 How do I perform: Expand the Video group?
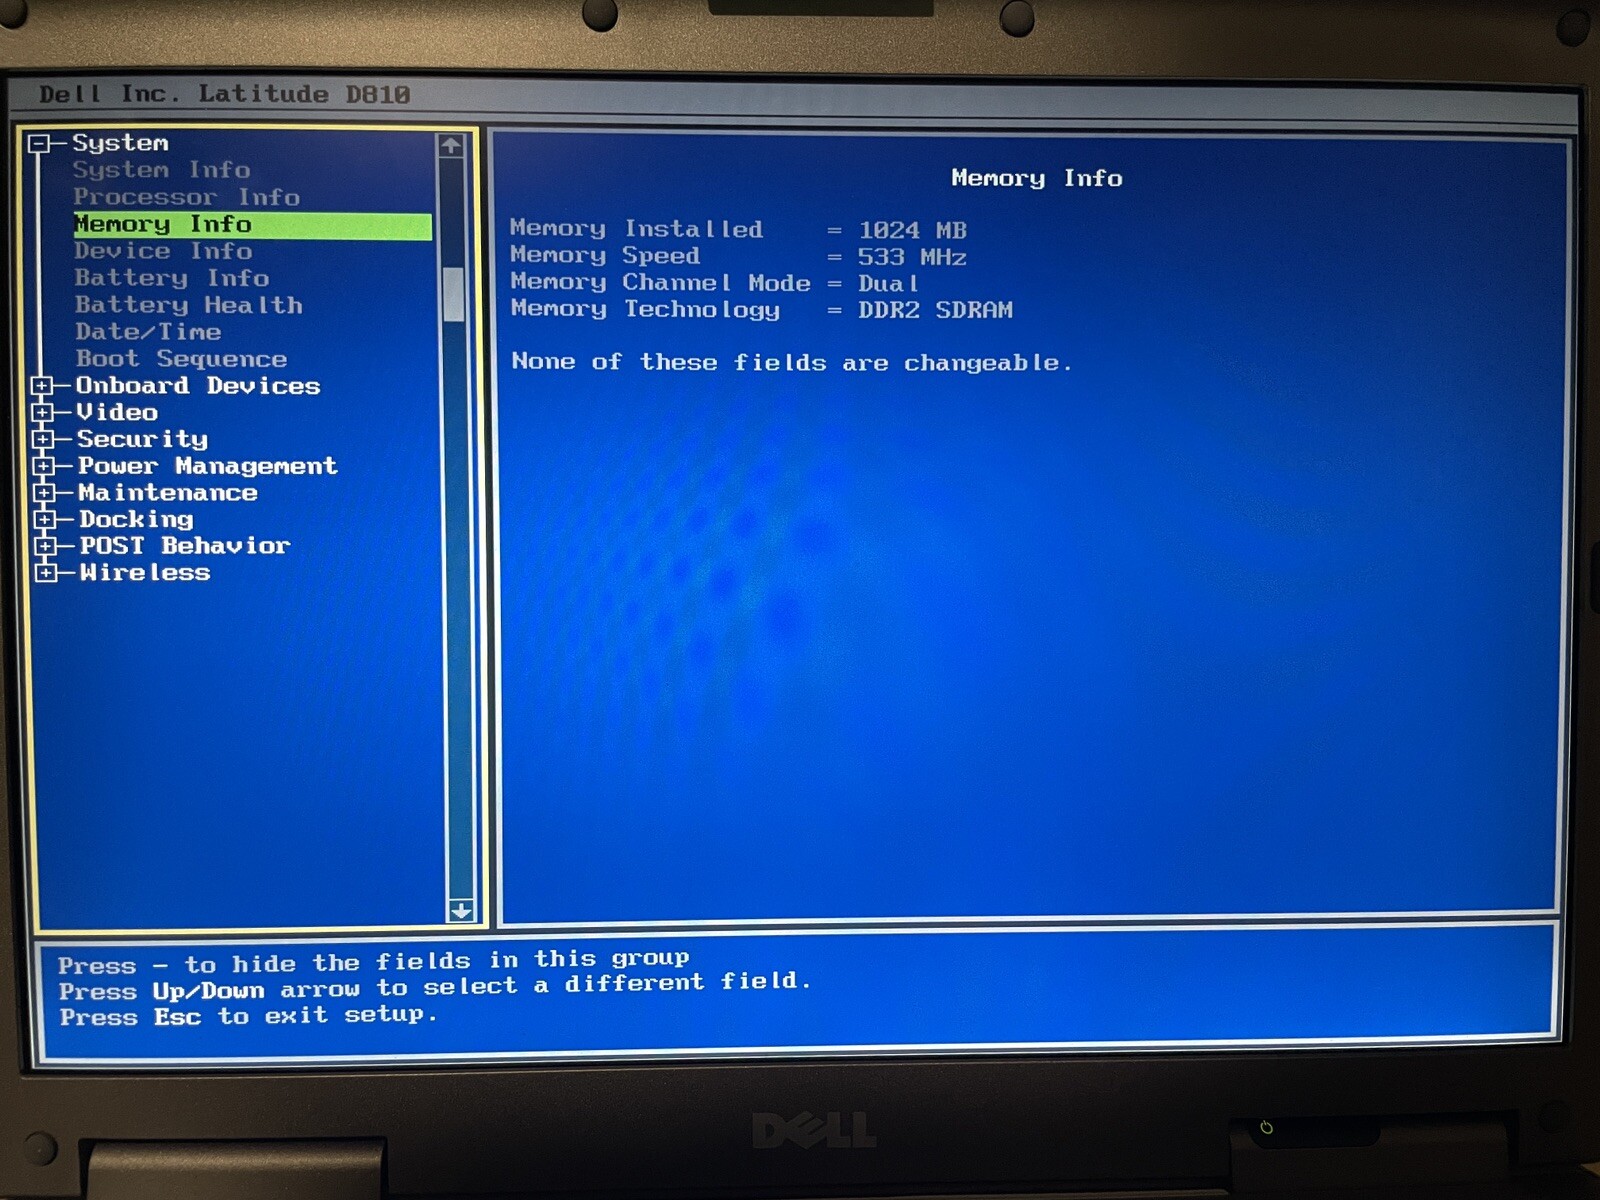[x=42, y=412]
